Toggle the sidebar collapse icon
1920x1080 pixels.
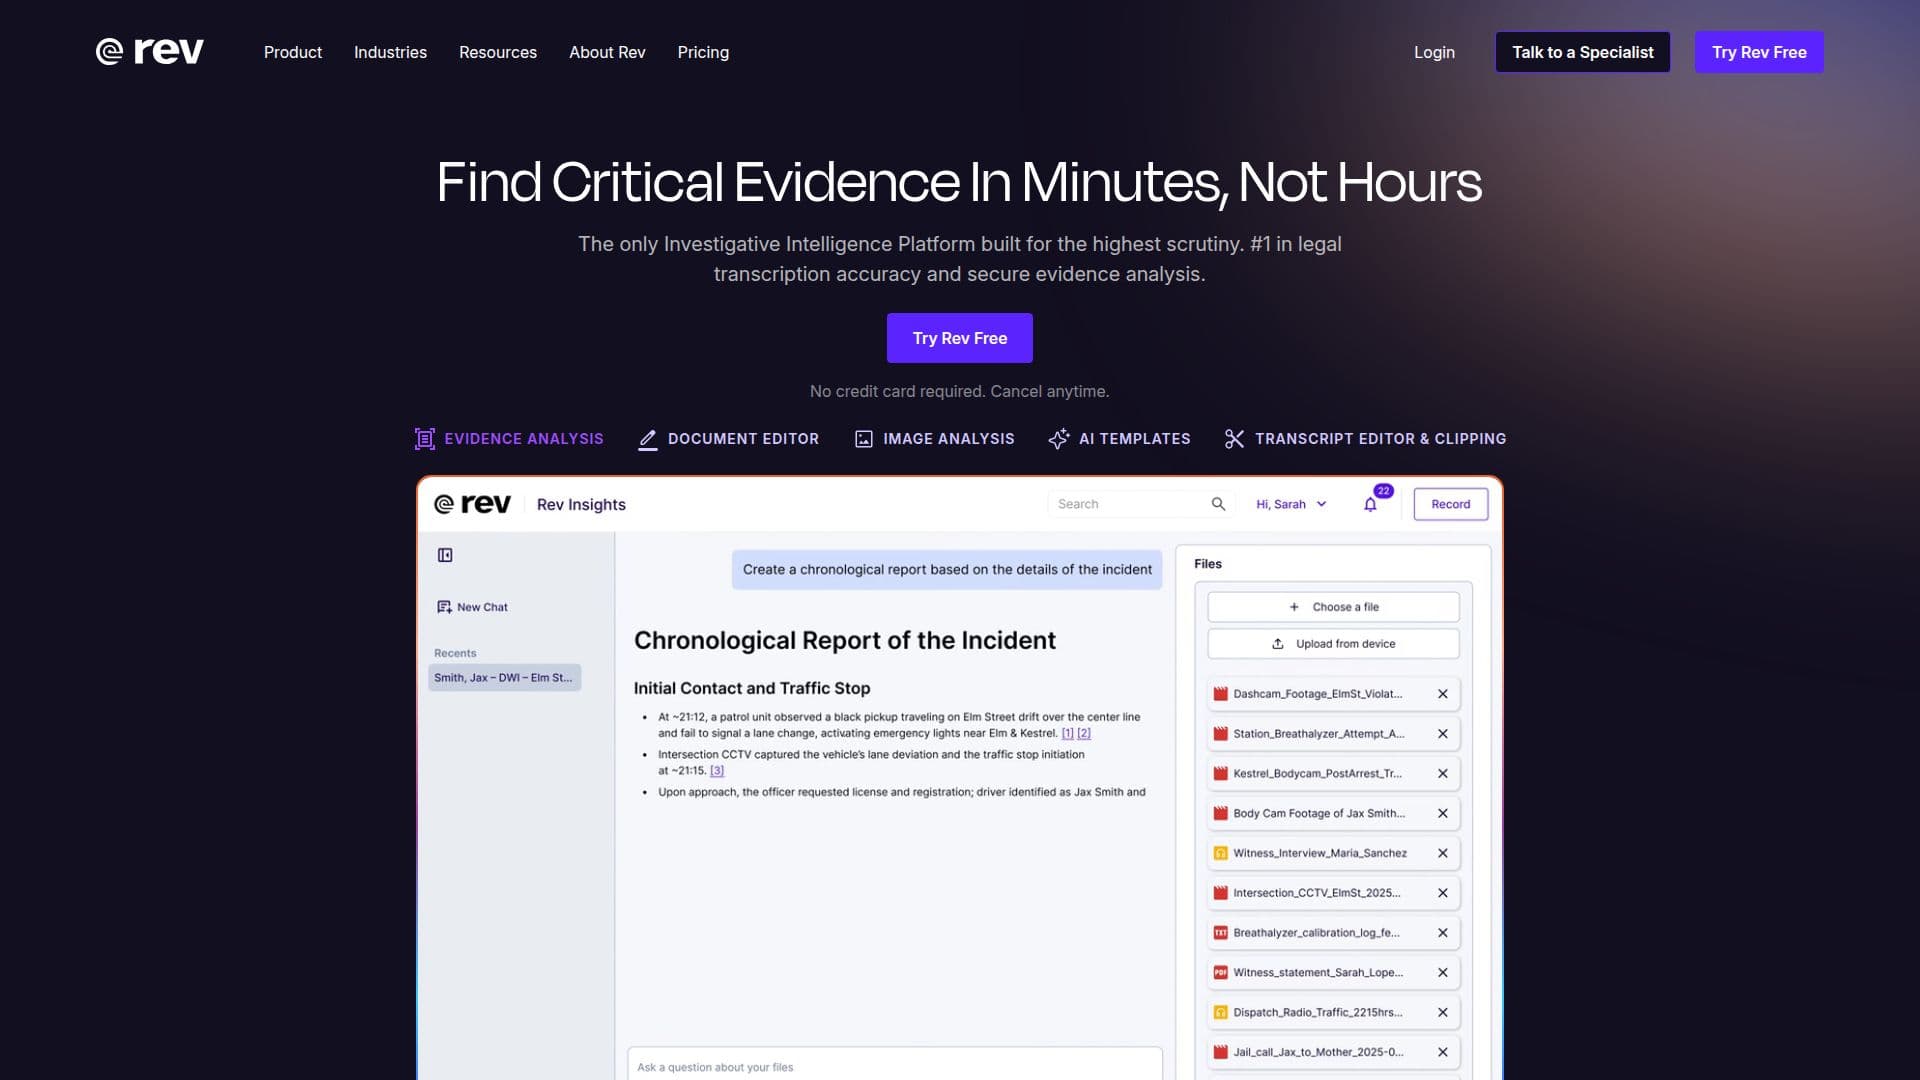pyautogui.click(x=445, y=555)
